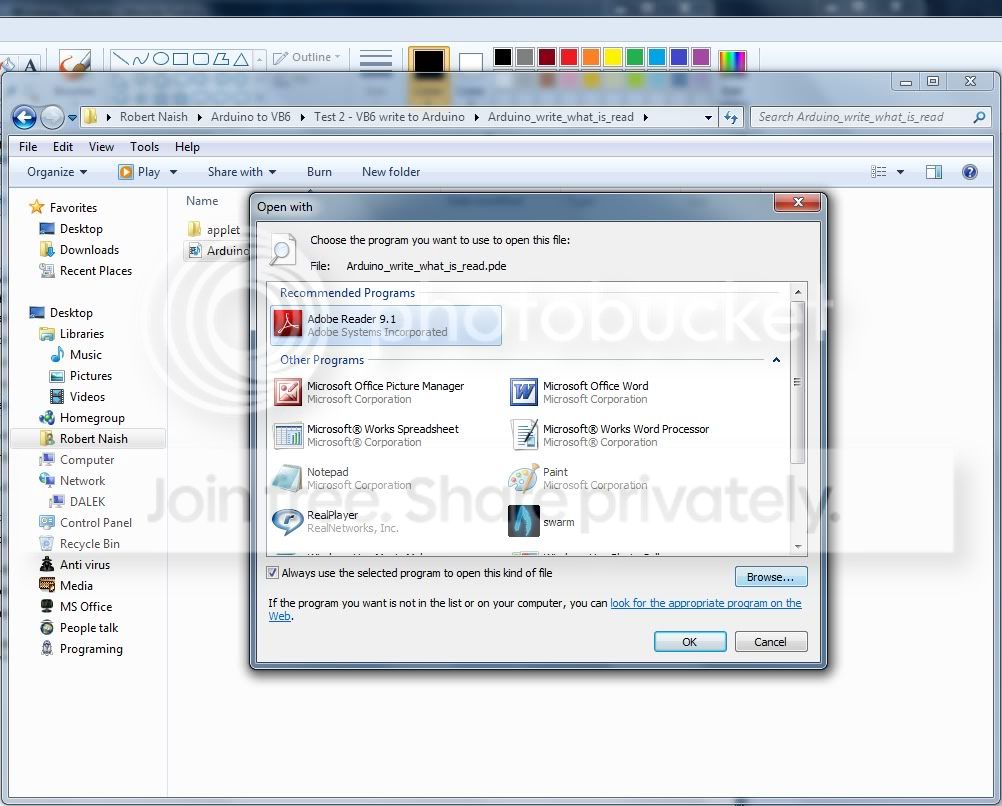The image size is (1002, 806).
Task: Select the Notepad program icon
Action: click(x=288, y=477)
